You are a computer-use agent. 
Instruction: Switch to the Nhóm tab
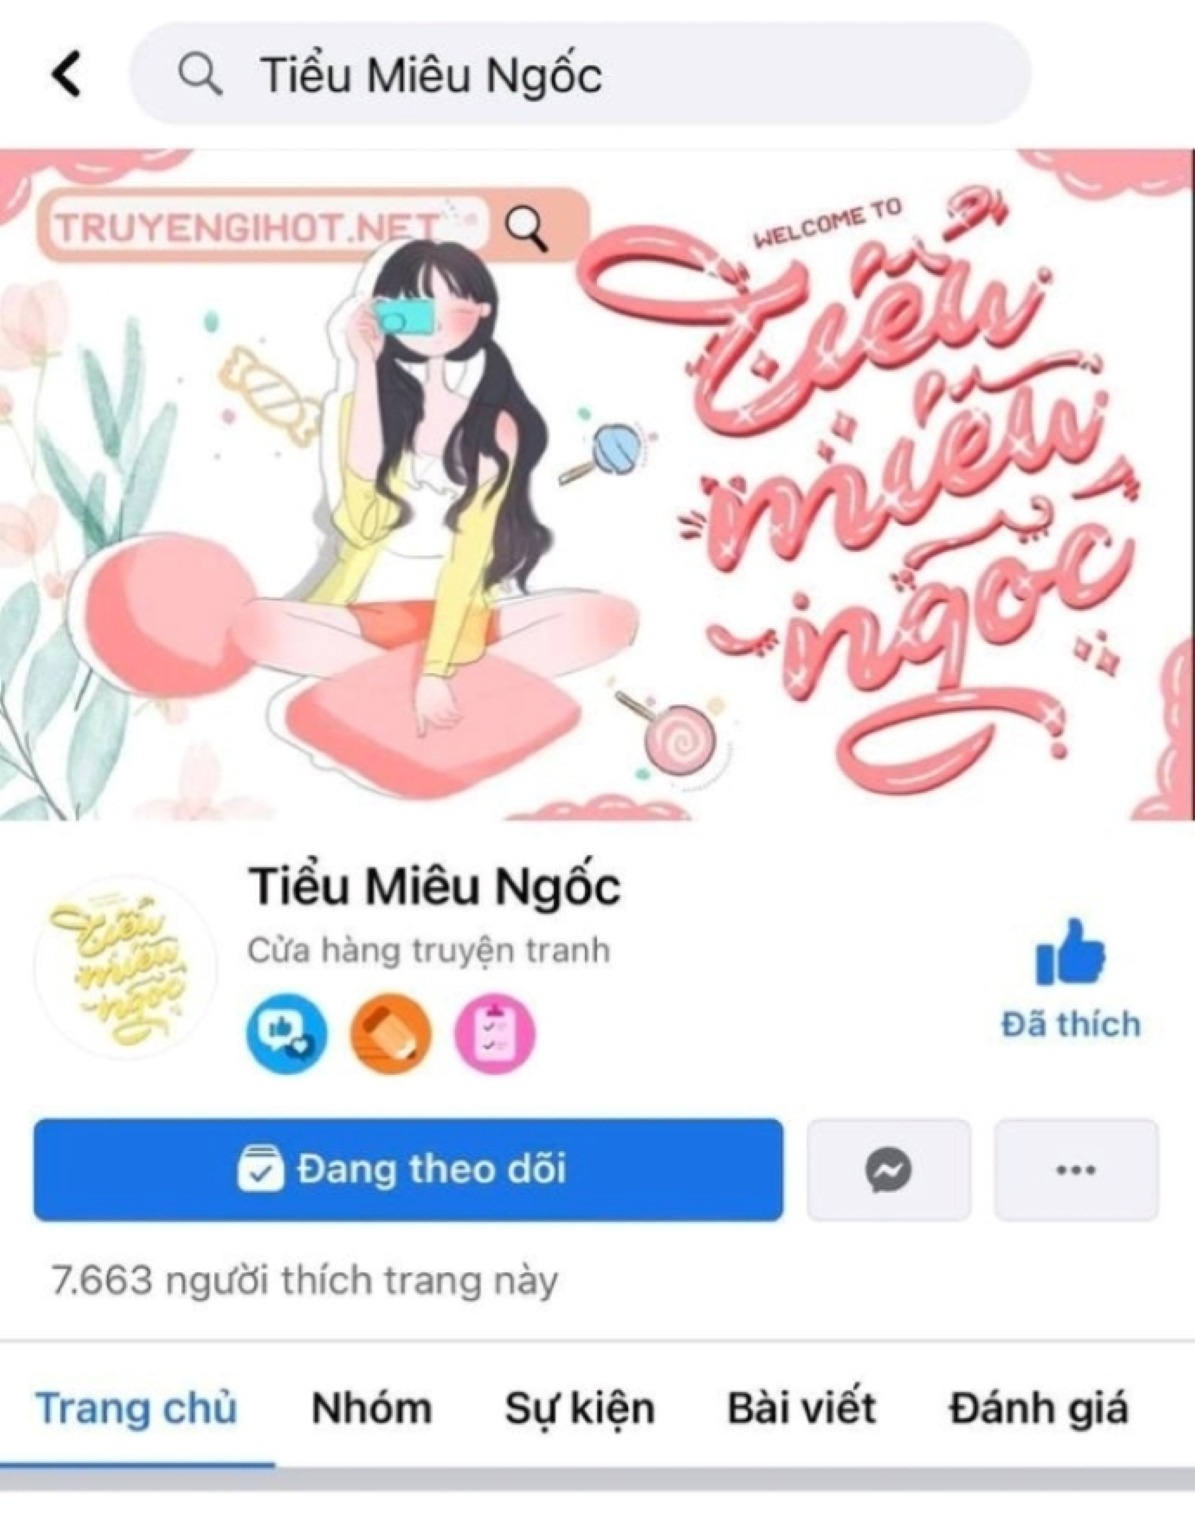[x=371, y=1408]
